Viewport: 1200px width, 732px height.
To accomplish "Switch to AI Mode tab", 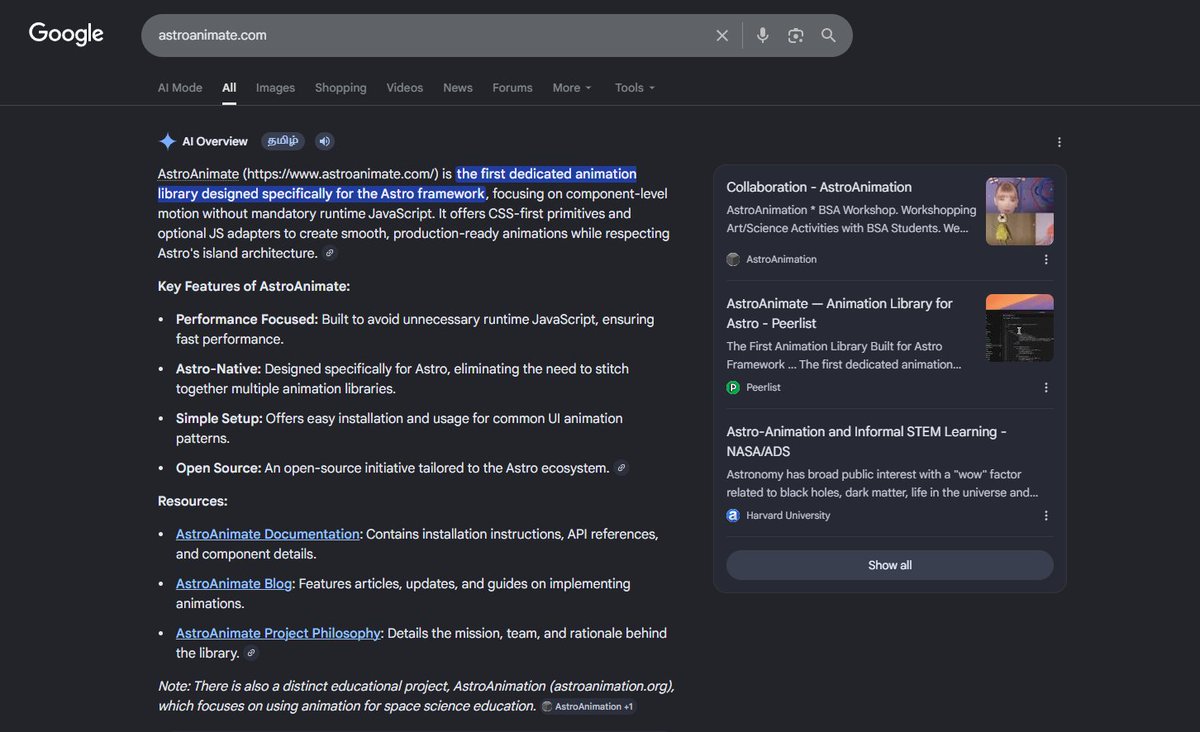I will (x=180, y=88).
